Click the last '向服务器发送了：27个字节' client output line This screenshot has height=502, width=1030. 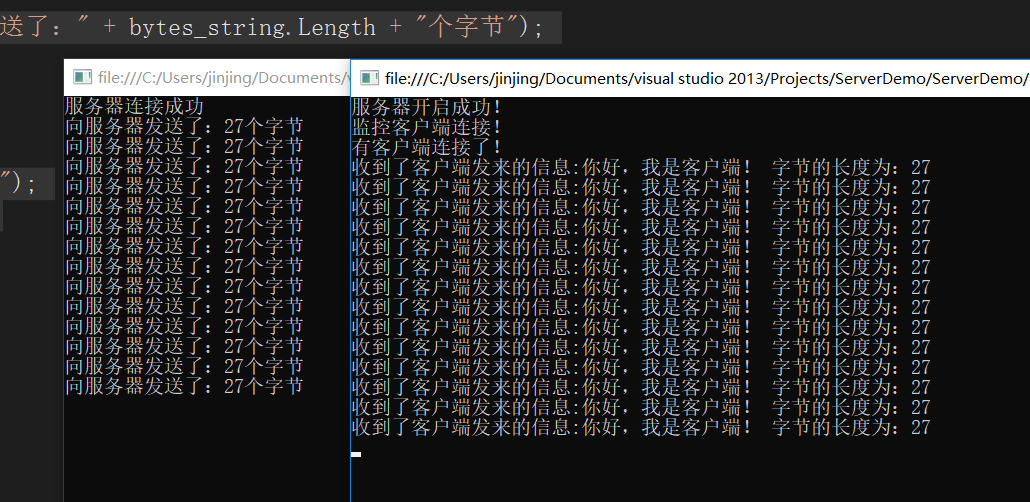[x=185, y=386]
